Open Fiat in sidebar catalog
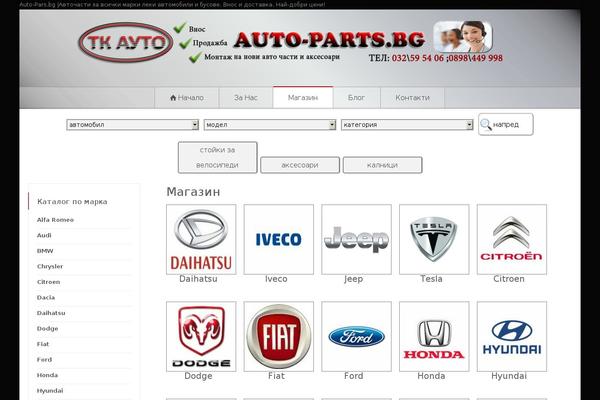600x400 pixels. tap(43, 344)
